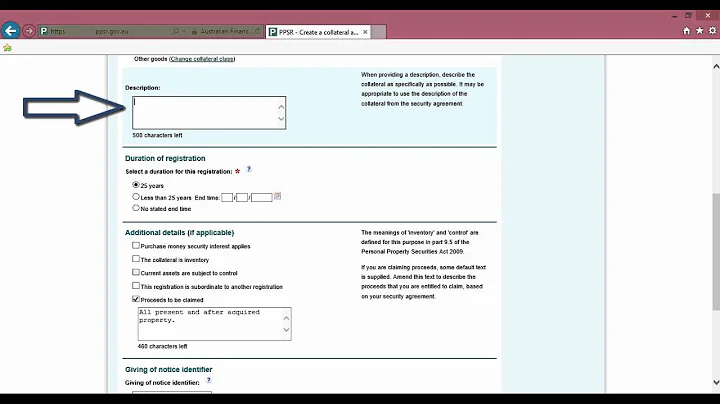Viewport: 720px width, 404px height.
Task: Follow the Change collateral class link
Action: point(202,59)
